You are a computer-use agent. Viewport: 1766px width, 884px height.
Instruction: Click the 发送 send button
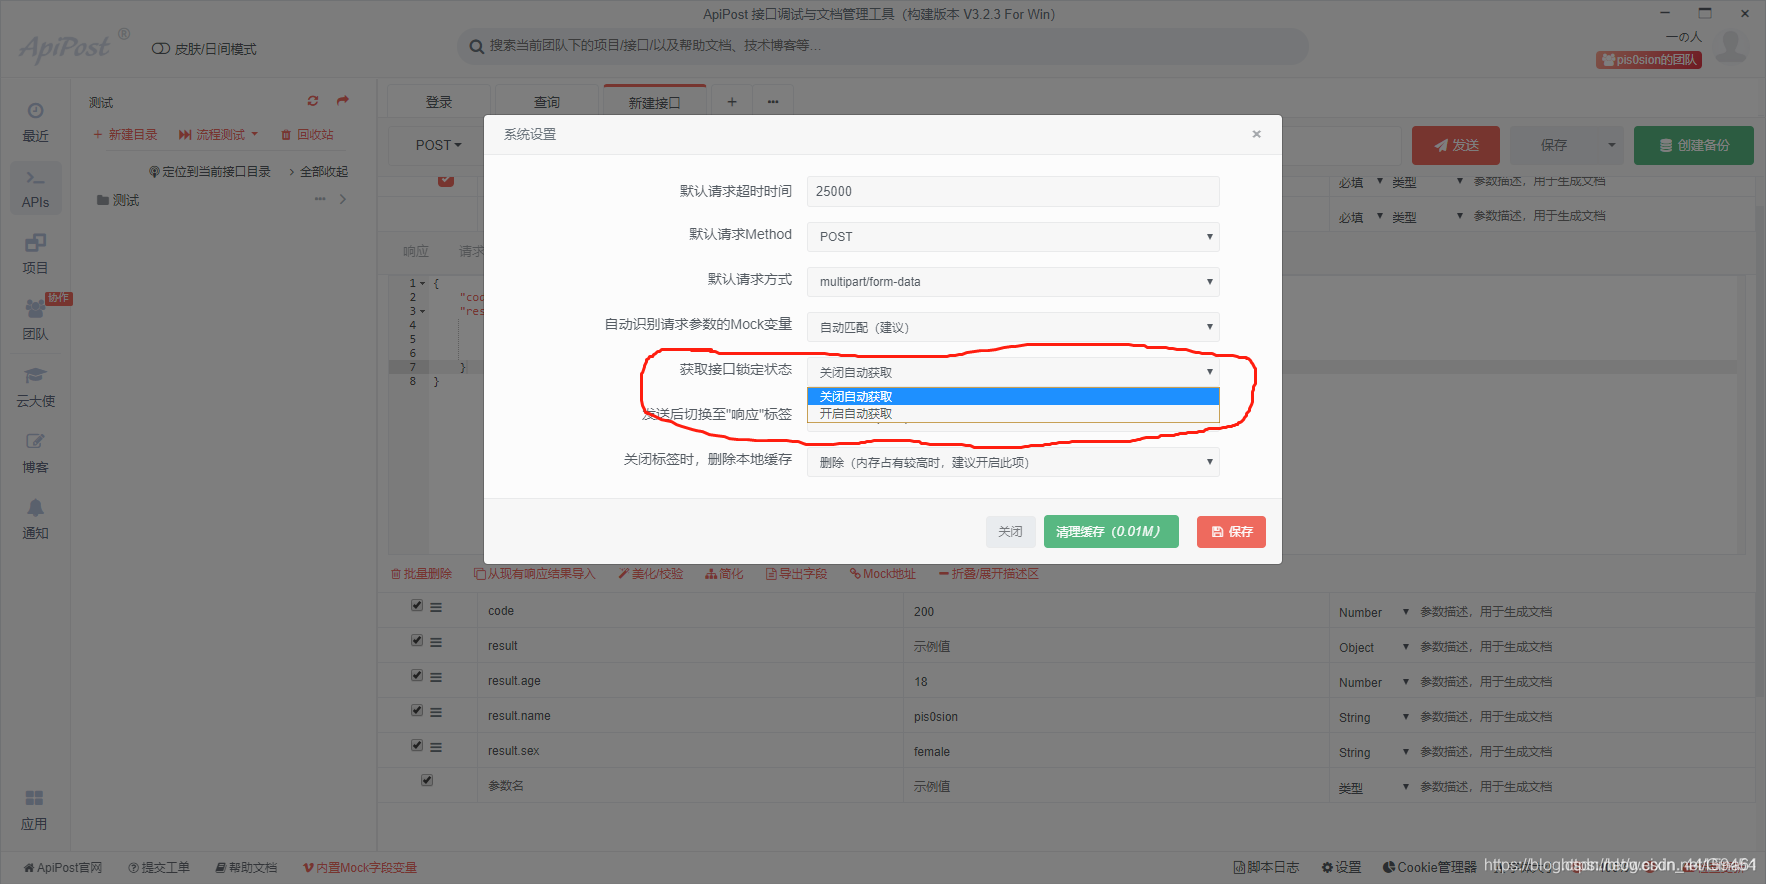1456,145
